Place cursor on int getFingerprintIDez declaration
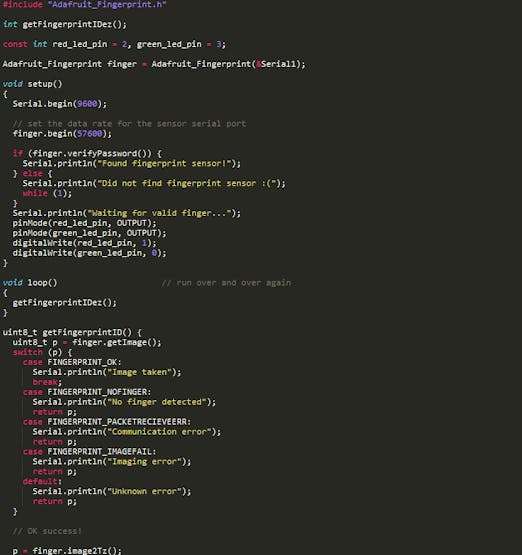 [64, 24]
